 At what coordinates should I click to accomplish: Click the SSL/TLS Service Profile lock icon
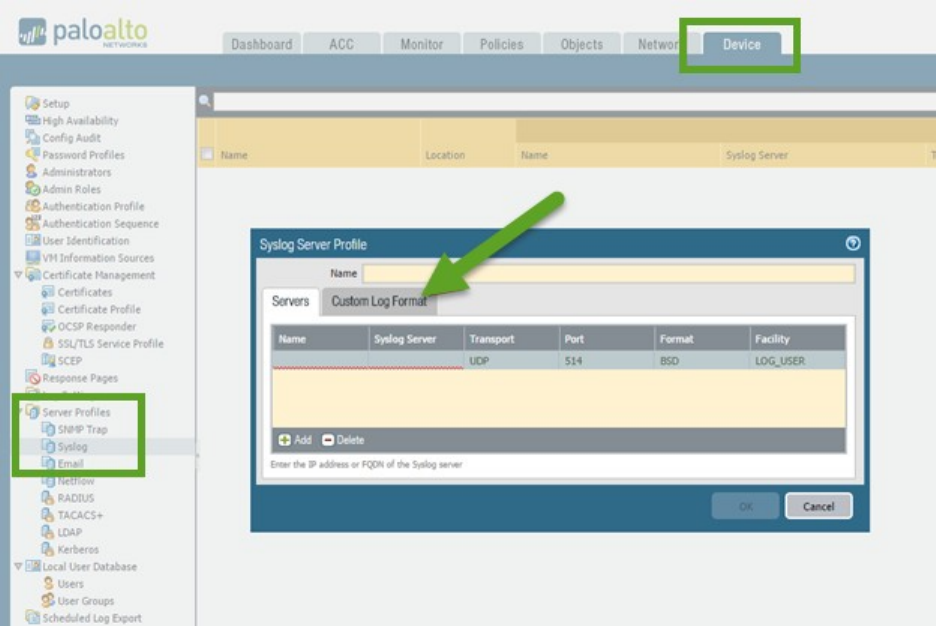point(48,343)
